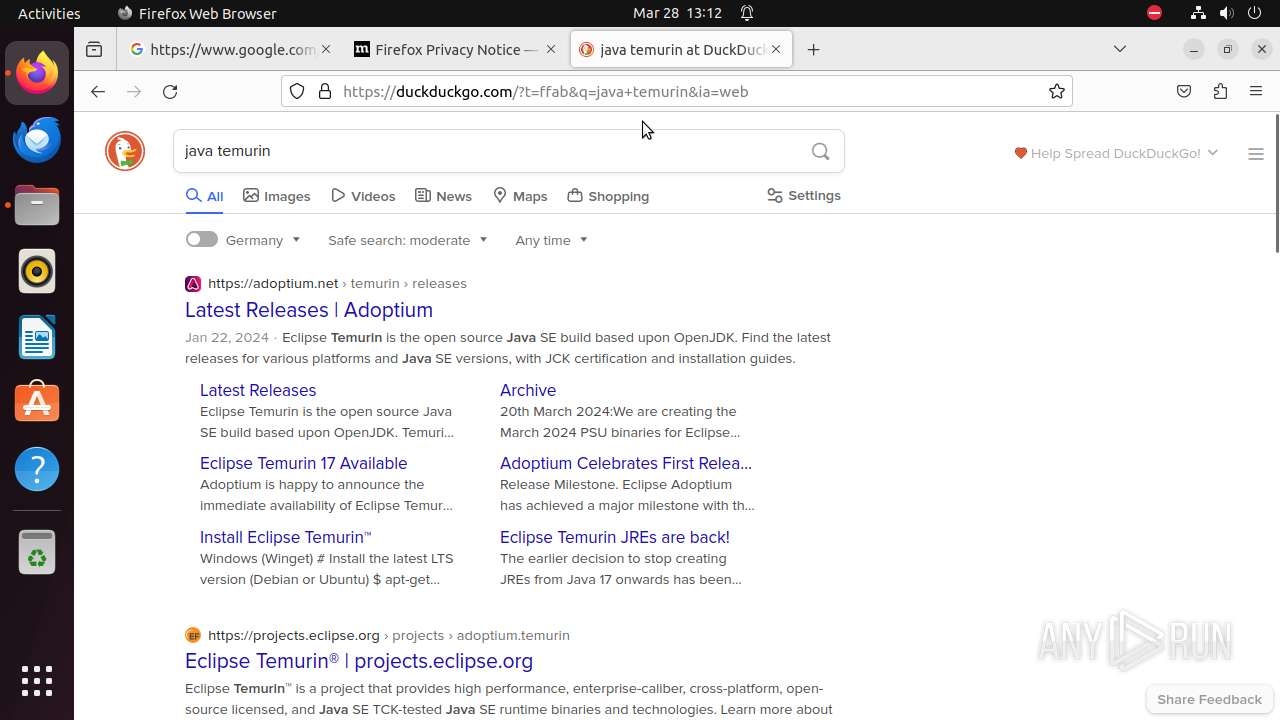The height and width of the screenshot is (720, 1280).
Task: Open the Extensions puzzle icon
Action: coord(1220,91)
